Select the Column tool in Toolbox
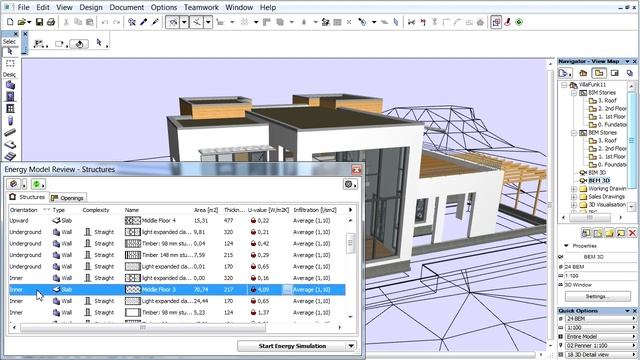This screenshot has width=640, height=360. (x=10, y=120)
